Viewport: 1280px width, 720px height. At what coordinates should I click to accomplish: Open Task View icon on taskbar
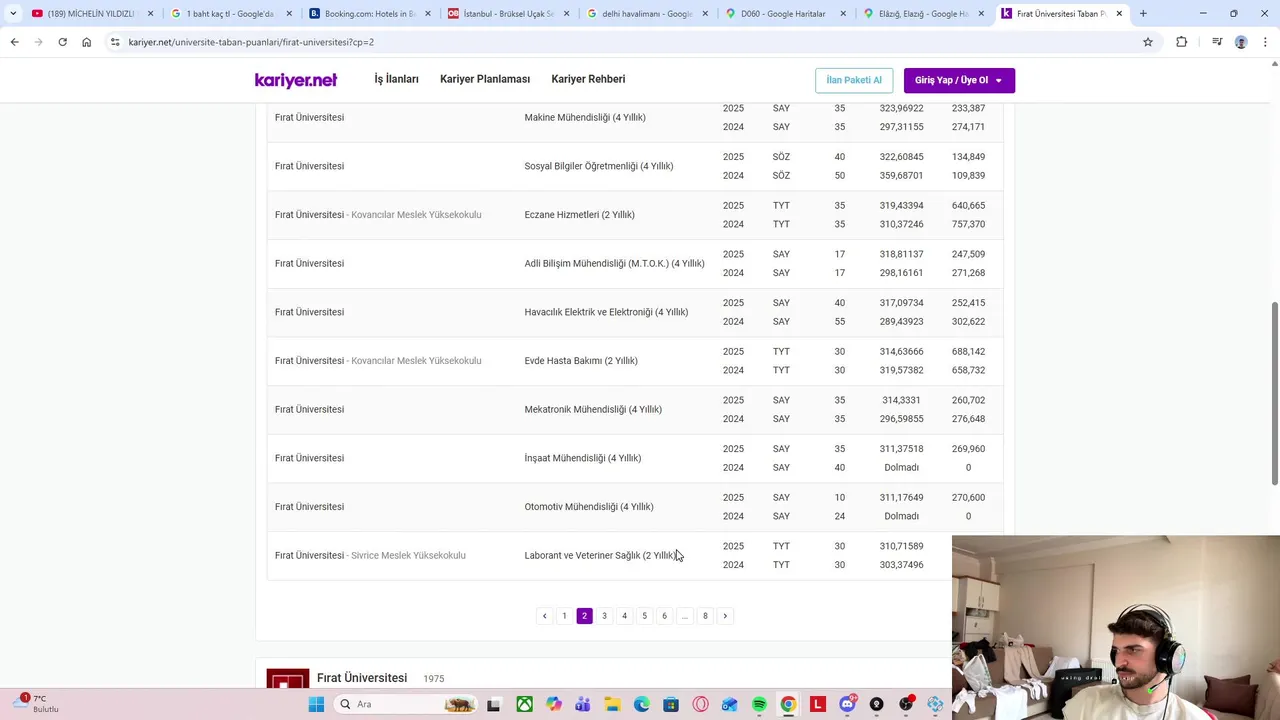493,704
